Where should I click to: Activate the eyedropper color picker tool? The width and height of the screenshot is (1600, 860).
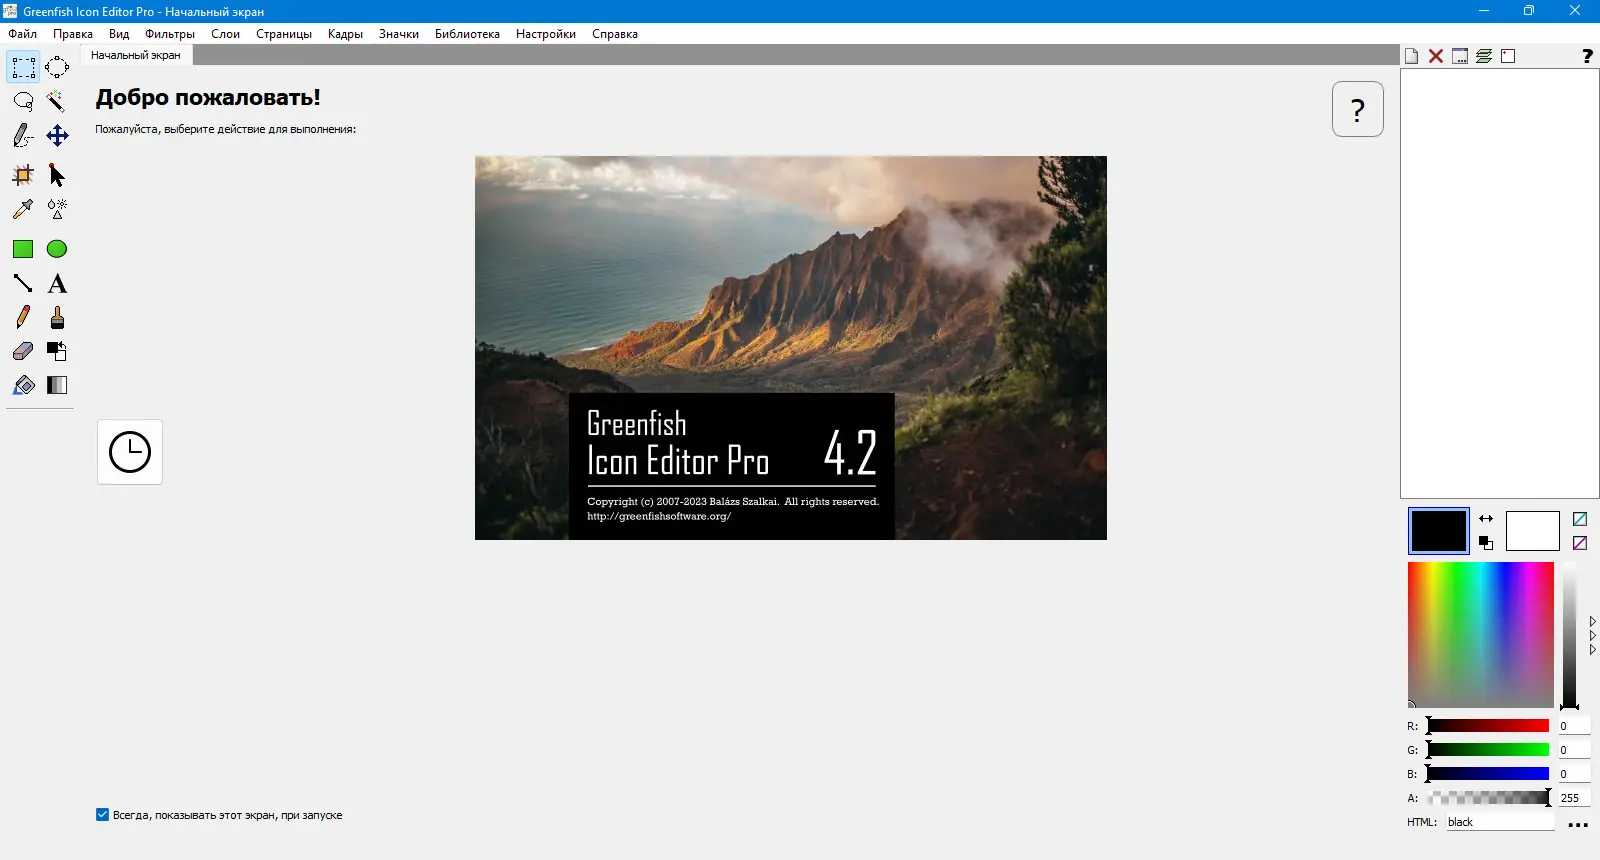23,209
